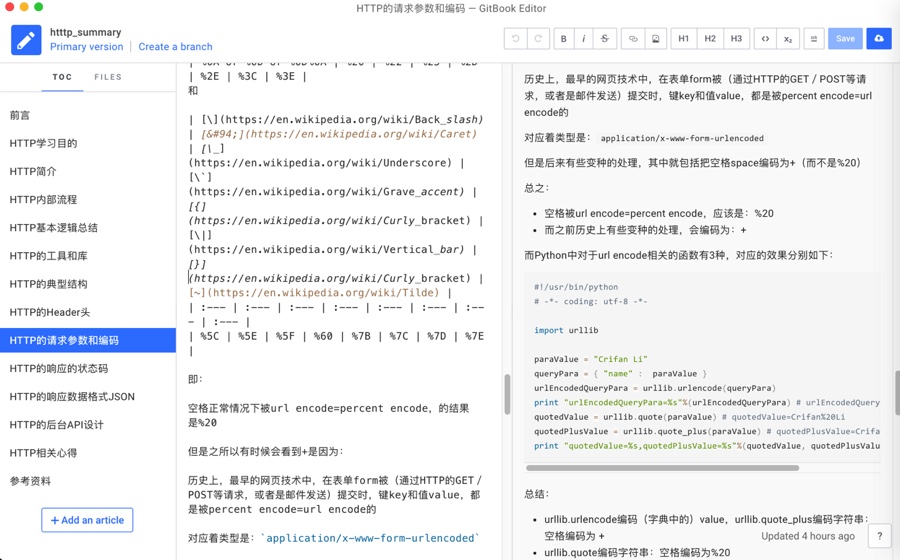Select the HTTP的请求参数和编码 article
900x560 pixels.
tap(88, 340)
